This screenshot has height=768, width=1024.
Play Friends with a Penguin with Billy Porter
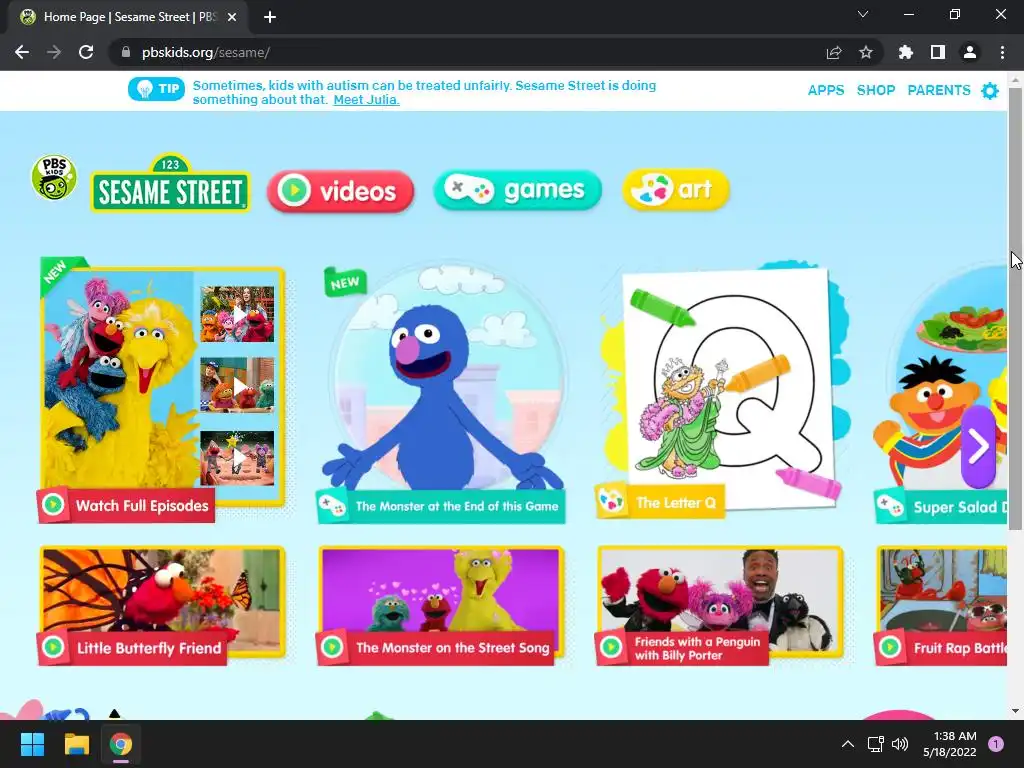(x=720, y=605)
